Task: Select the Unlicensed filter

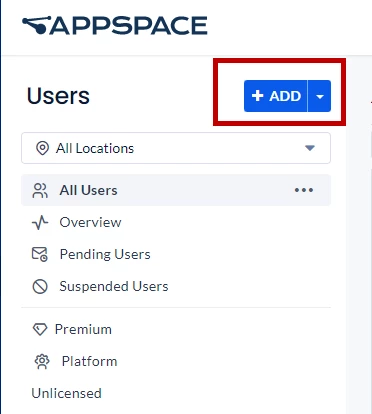Action: (66, 393)
